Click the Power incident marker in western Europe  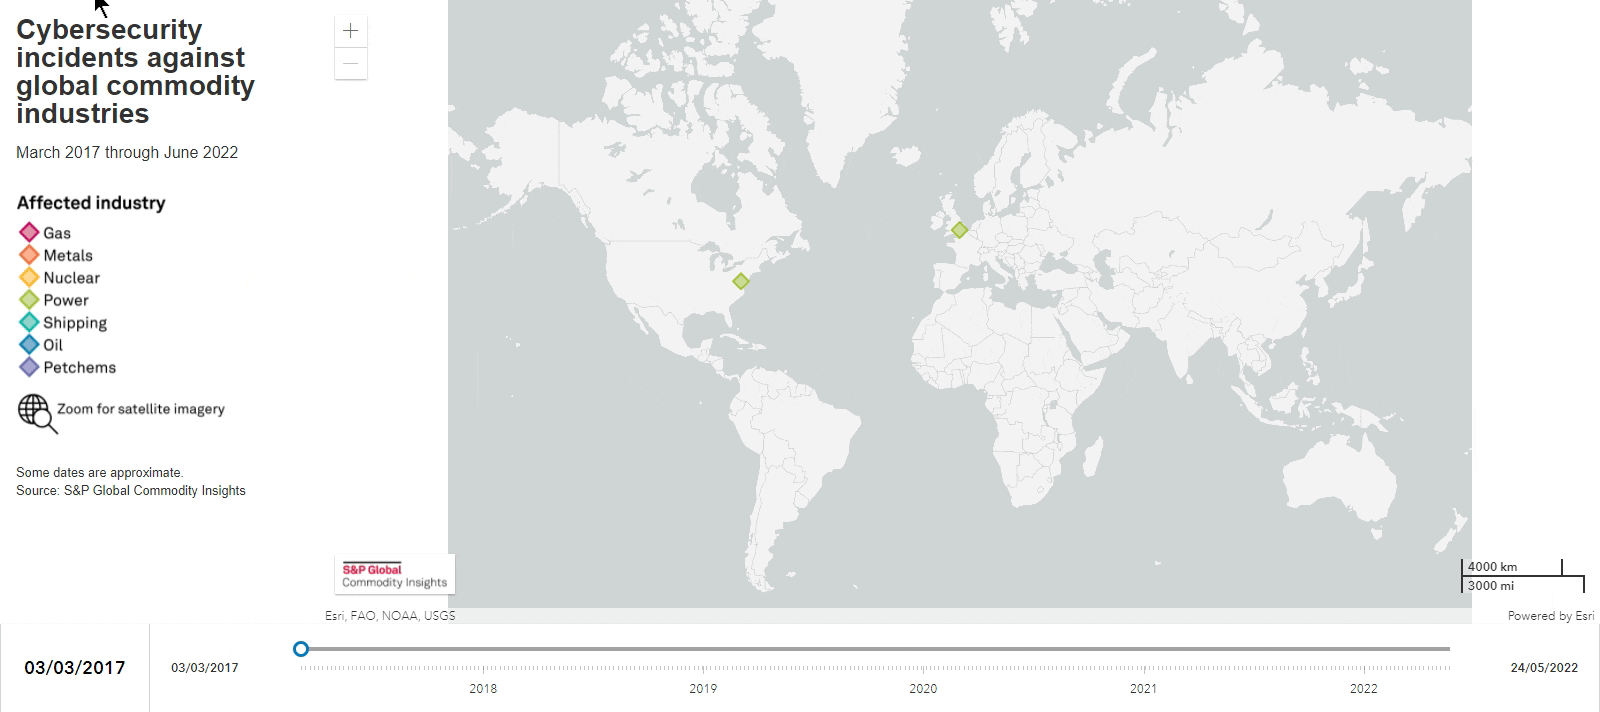pyautogui.click(x=959, y=230)
